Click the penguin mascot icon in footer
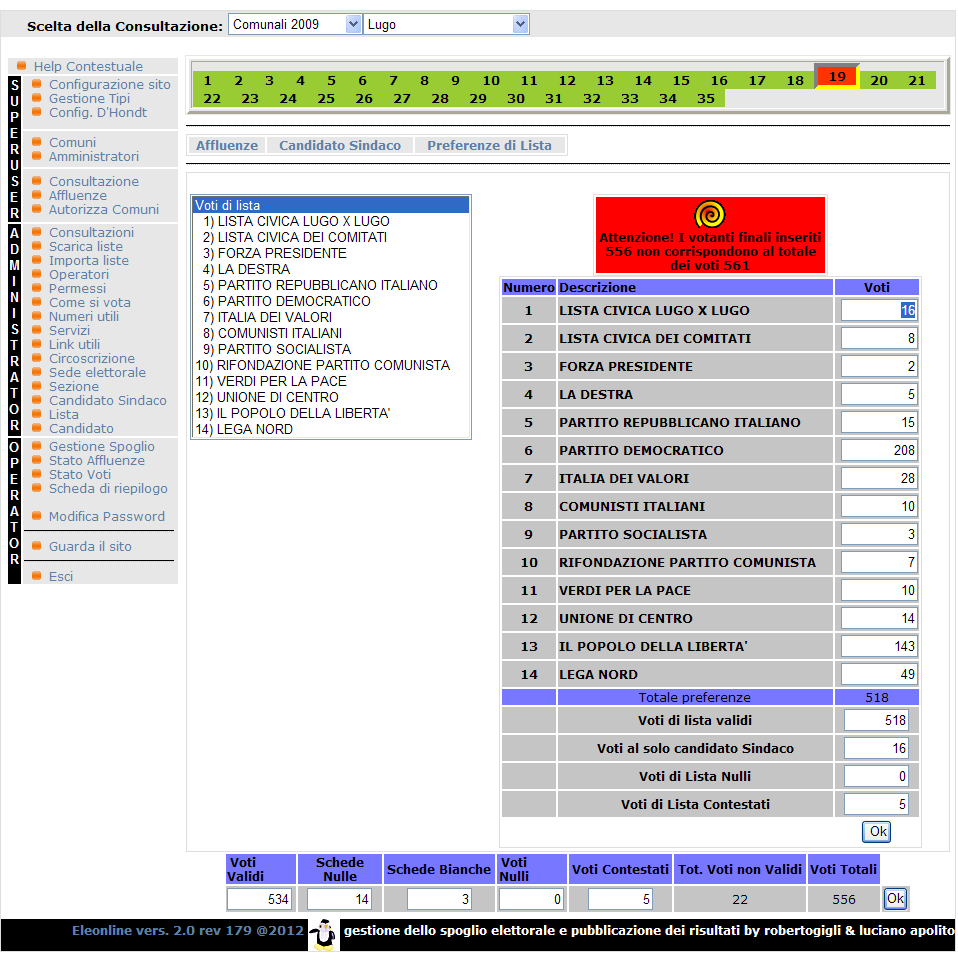Screen dimensions: 958x960 [322, 933]
